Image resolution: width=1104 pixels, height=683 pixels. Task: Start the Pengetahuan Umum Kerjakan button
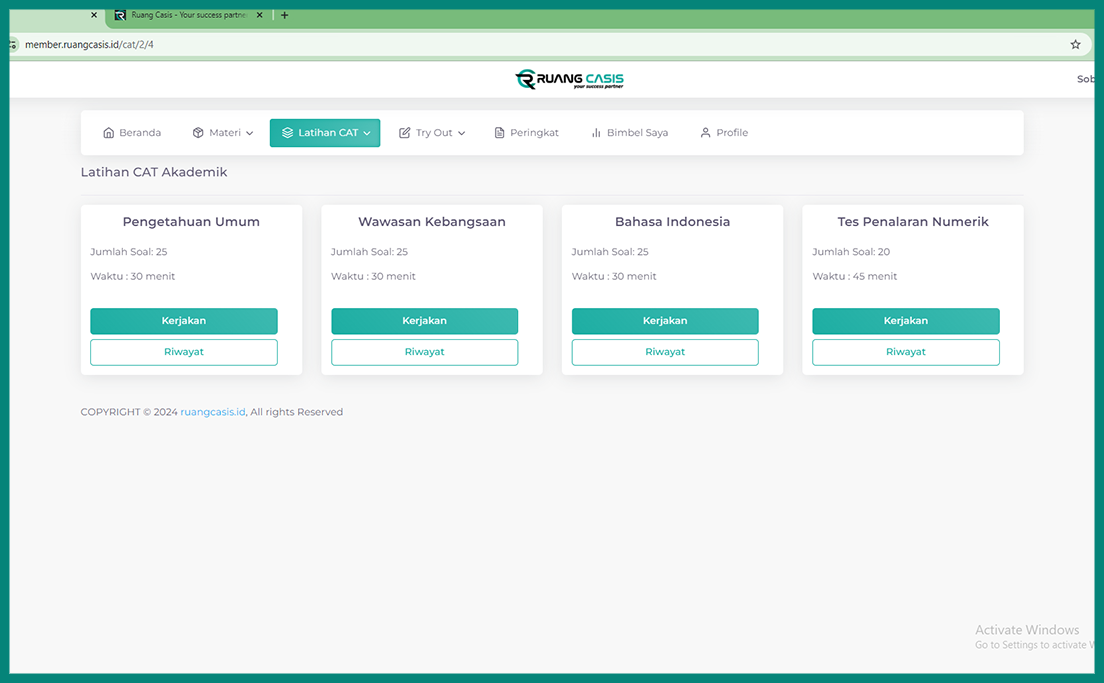click(184, 321)
